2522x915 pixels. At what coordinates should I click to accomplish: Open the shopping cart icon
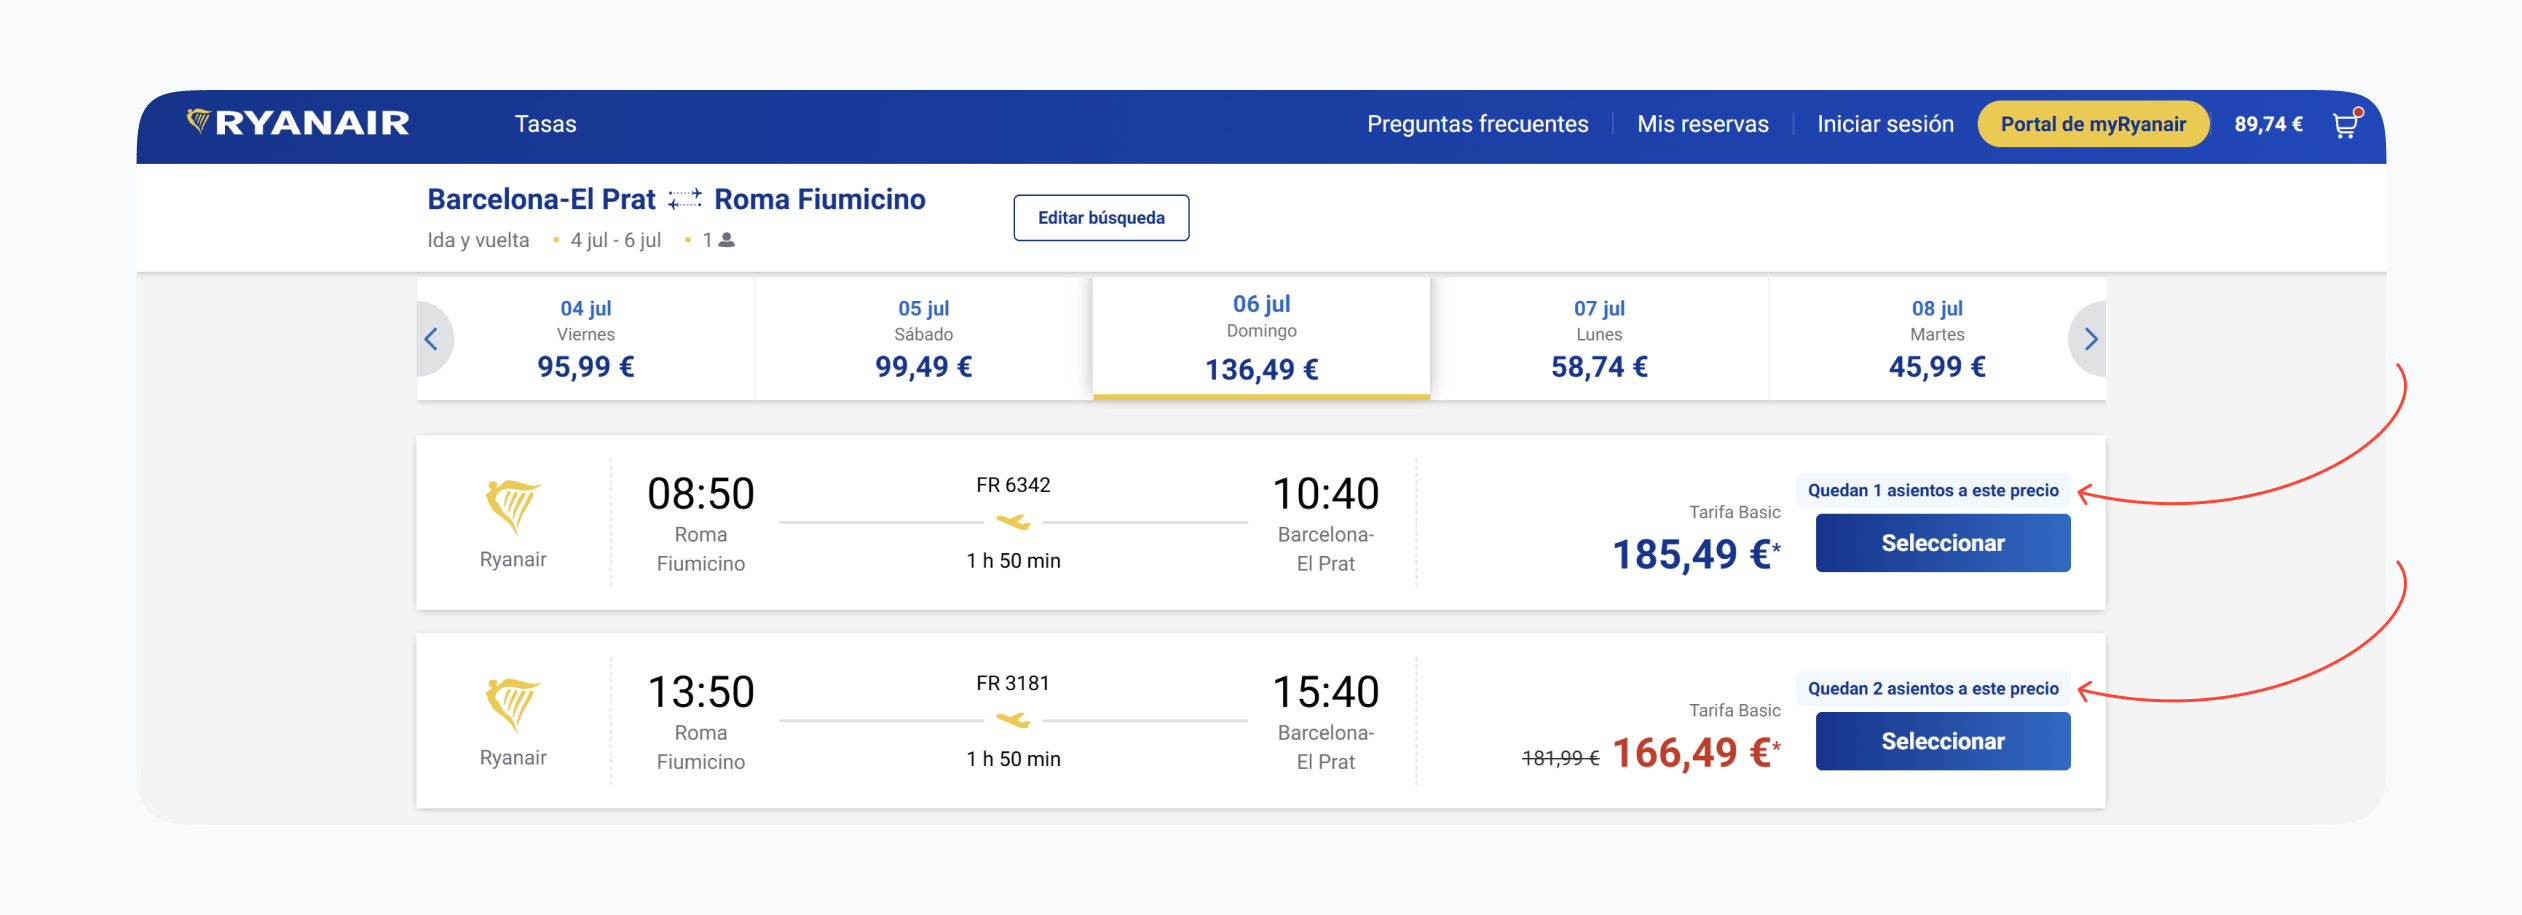click(x=2346, y=124)
